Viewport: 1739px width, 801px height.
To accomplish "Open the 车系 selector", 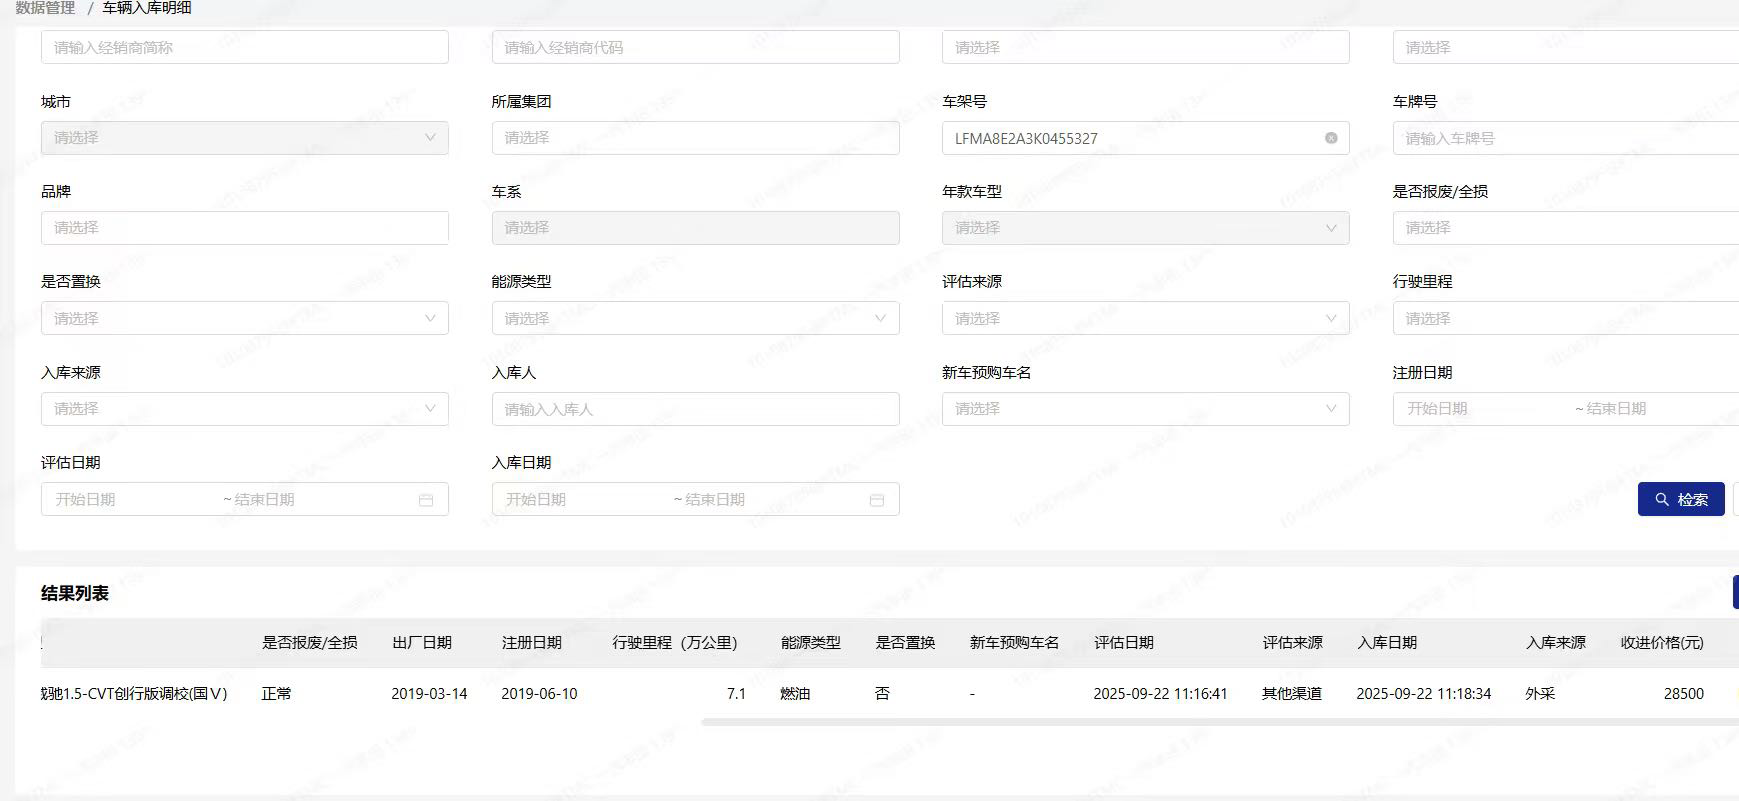I will 696,228.
